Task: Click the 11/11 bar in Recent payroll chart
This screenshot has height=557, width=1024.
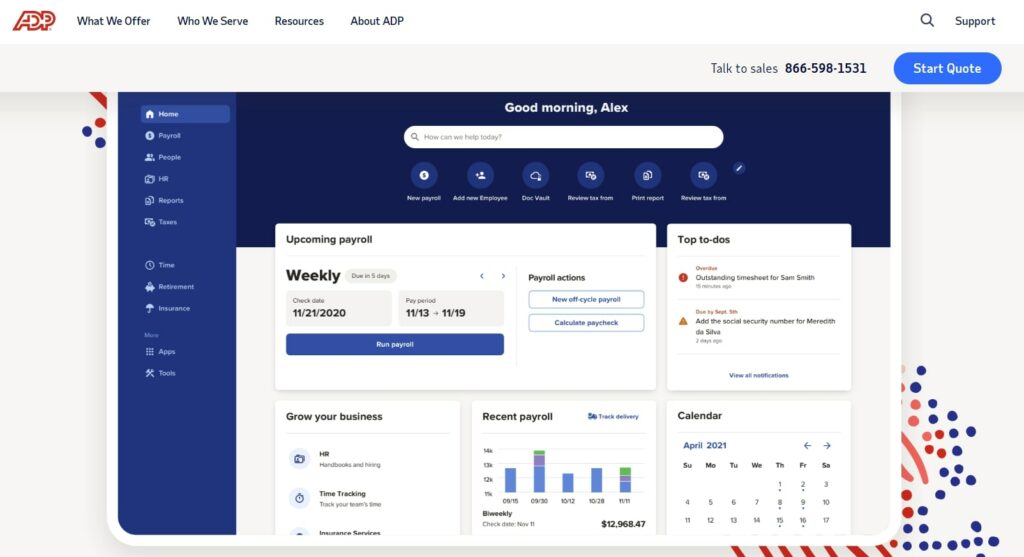Action: [625, 480]
